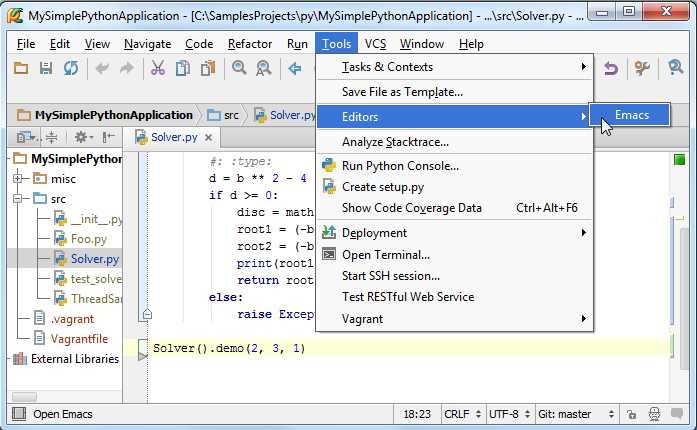The width and height of the screenshot is (697, 430).
Task: Click the lock read-only status icon
Action: click(x=631, y=414)
